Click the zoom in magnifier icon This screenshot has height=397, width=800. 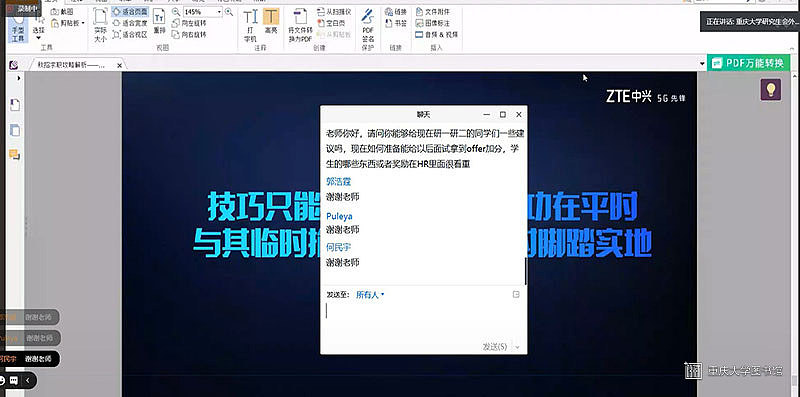229,12
